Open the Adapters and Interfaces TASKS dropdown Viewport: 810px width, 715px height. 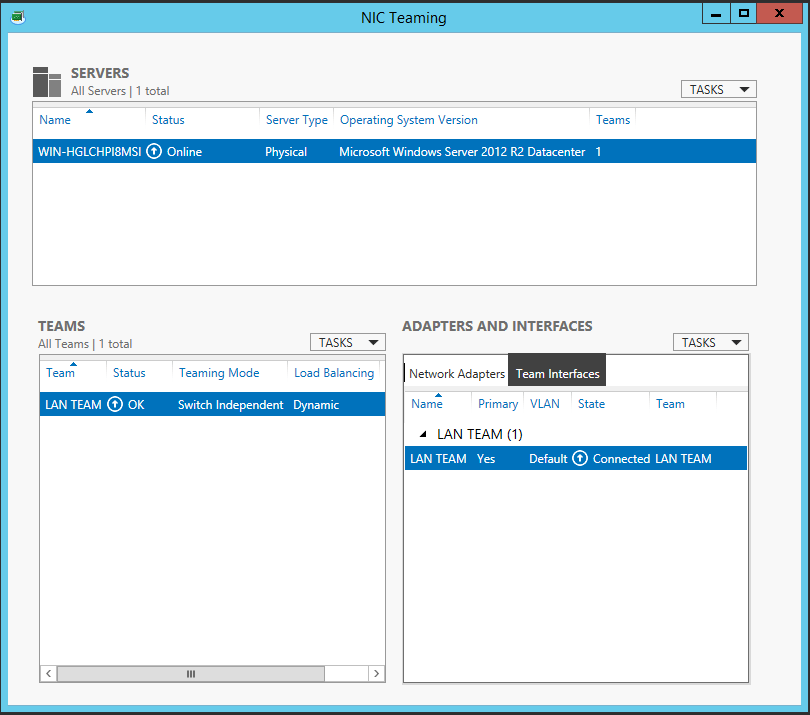click(x=711, y=343)
